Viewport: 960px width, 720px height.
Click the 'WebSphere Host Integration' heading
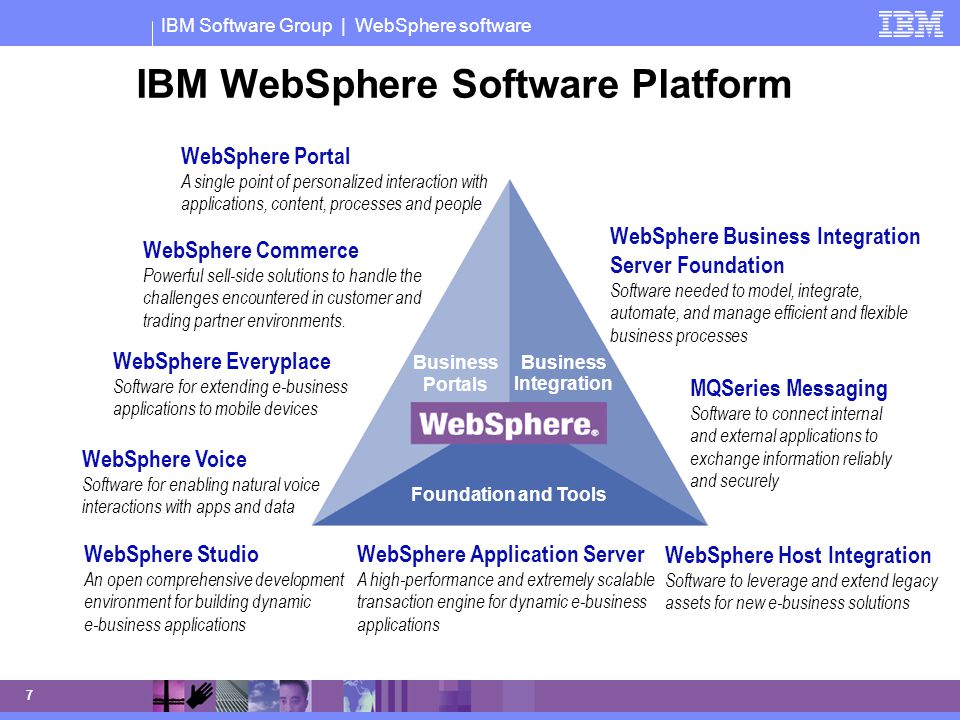point(798,555)
